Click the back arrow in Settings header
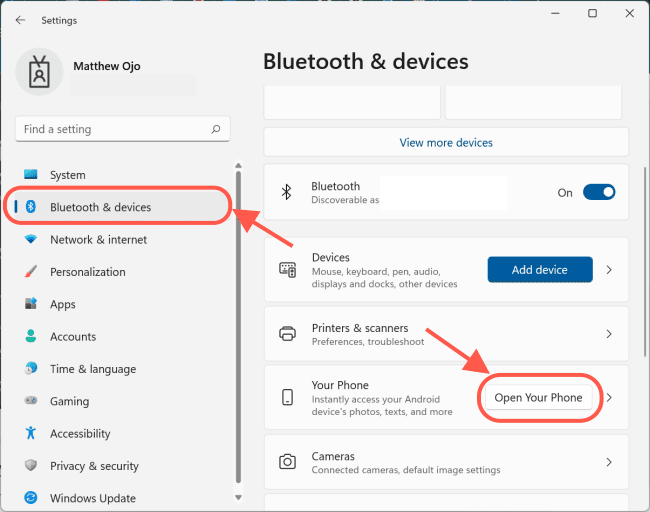Viewport: 650px width, 512px height. [x=20, y=20]
